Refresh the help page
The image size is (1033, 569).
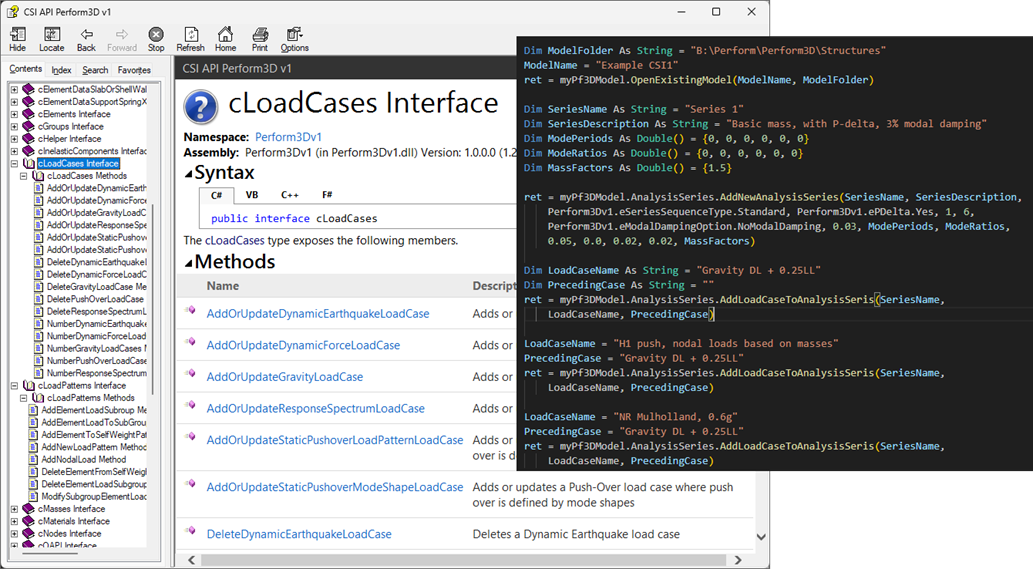190,39
